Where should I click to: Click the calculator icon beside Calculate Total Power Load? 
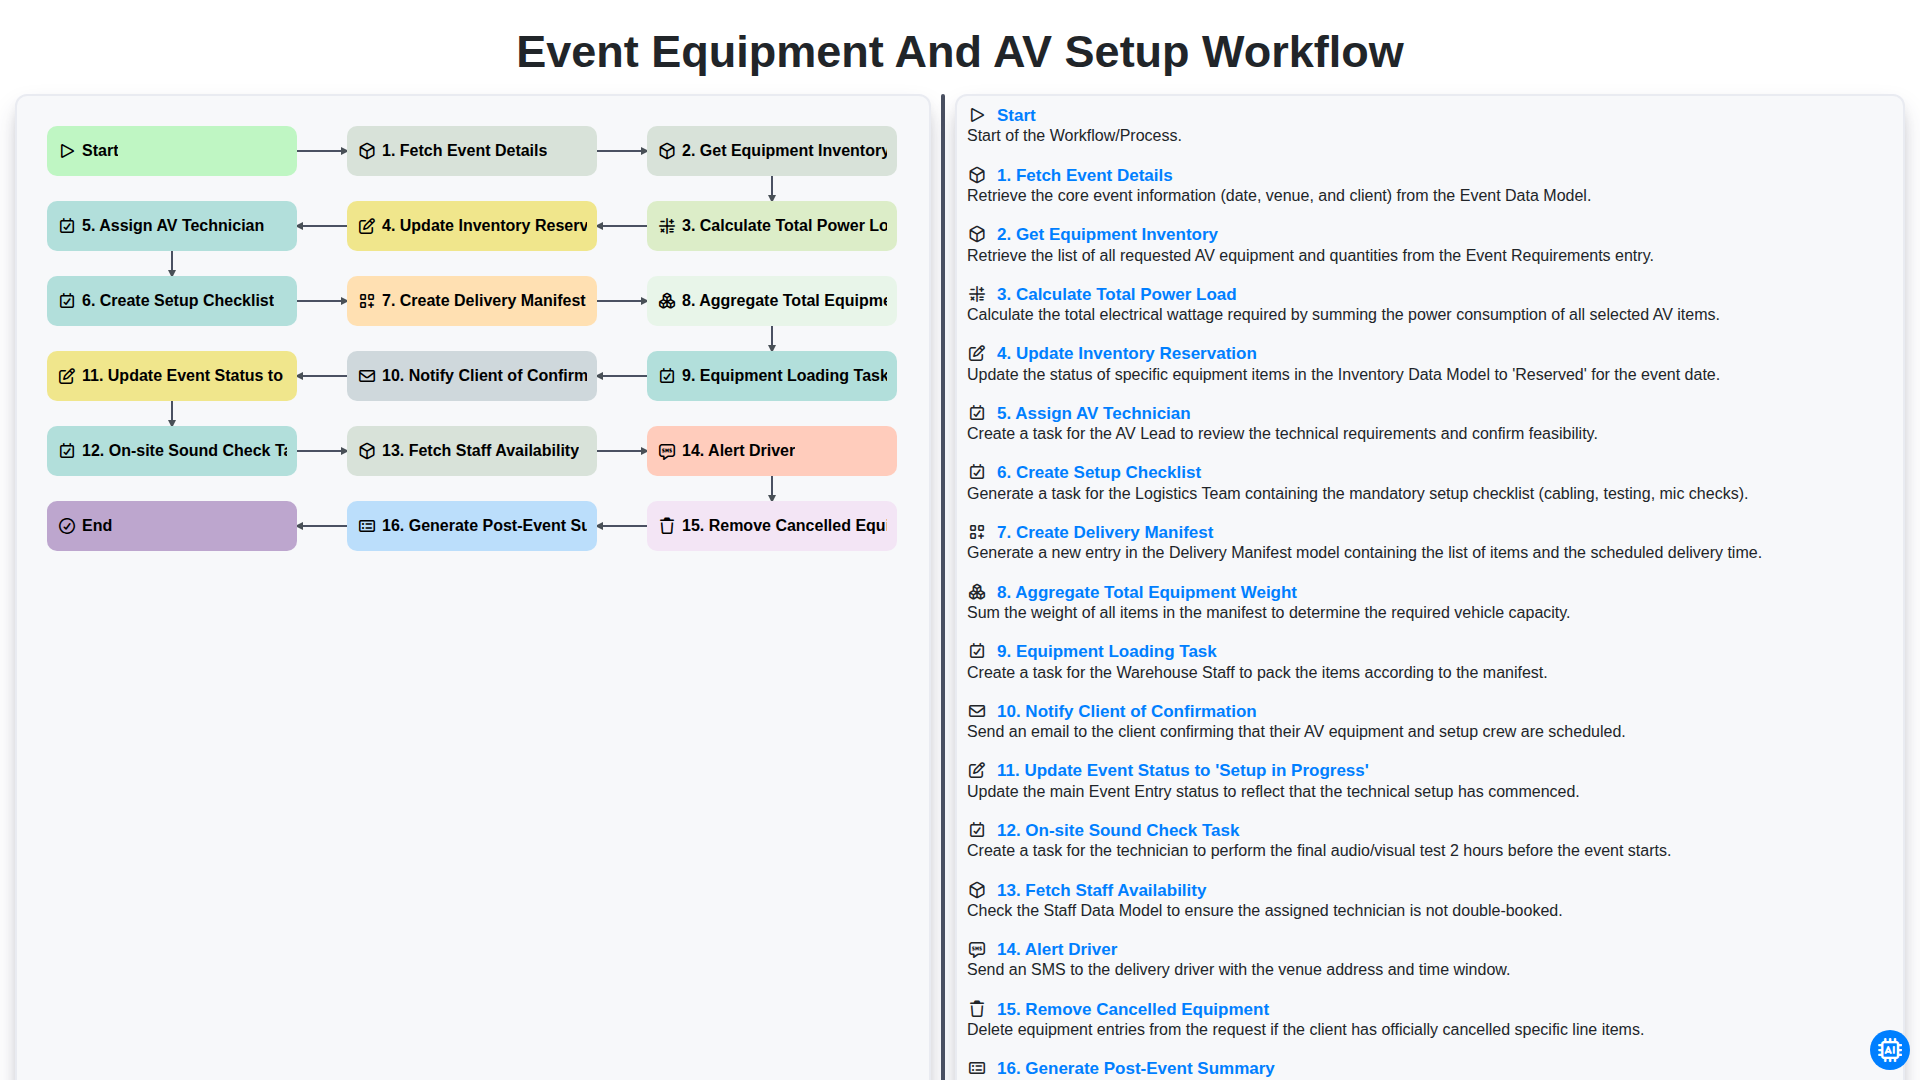point(977,294)
